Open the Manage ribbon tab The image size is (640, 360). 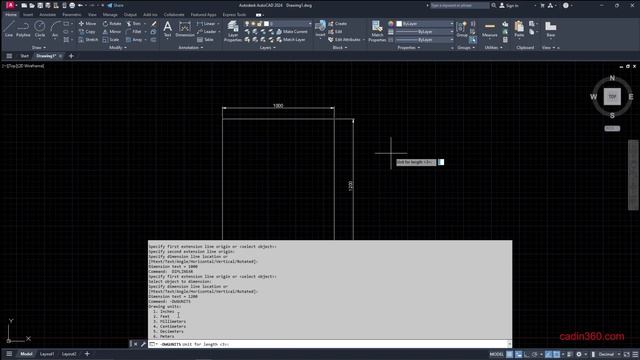(110, 15)
